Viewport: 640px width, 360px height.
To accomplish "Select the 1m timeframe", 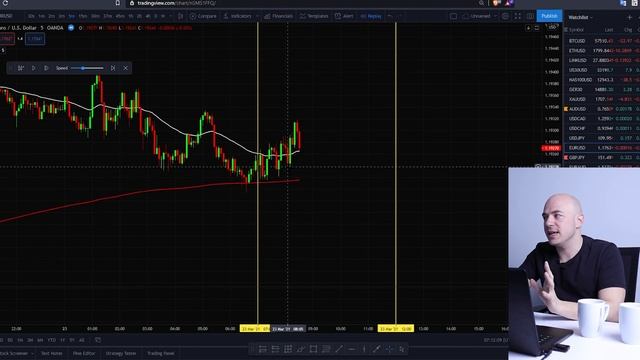I will click(x=42, y=16).
